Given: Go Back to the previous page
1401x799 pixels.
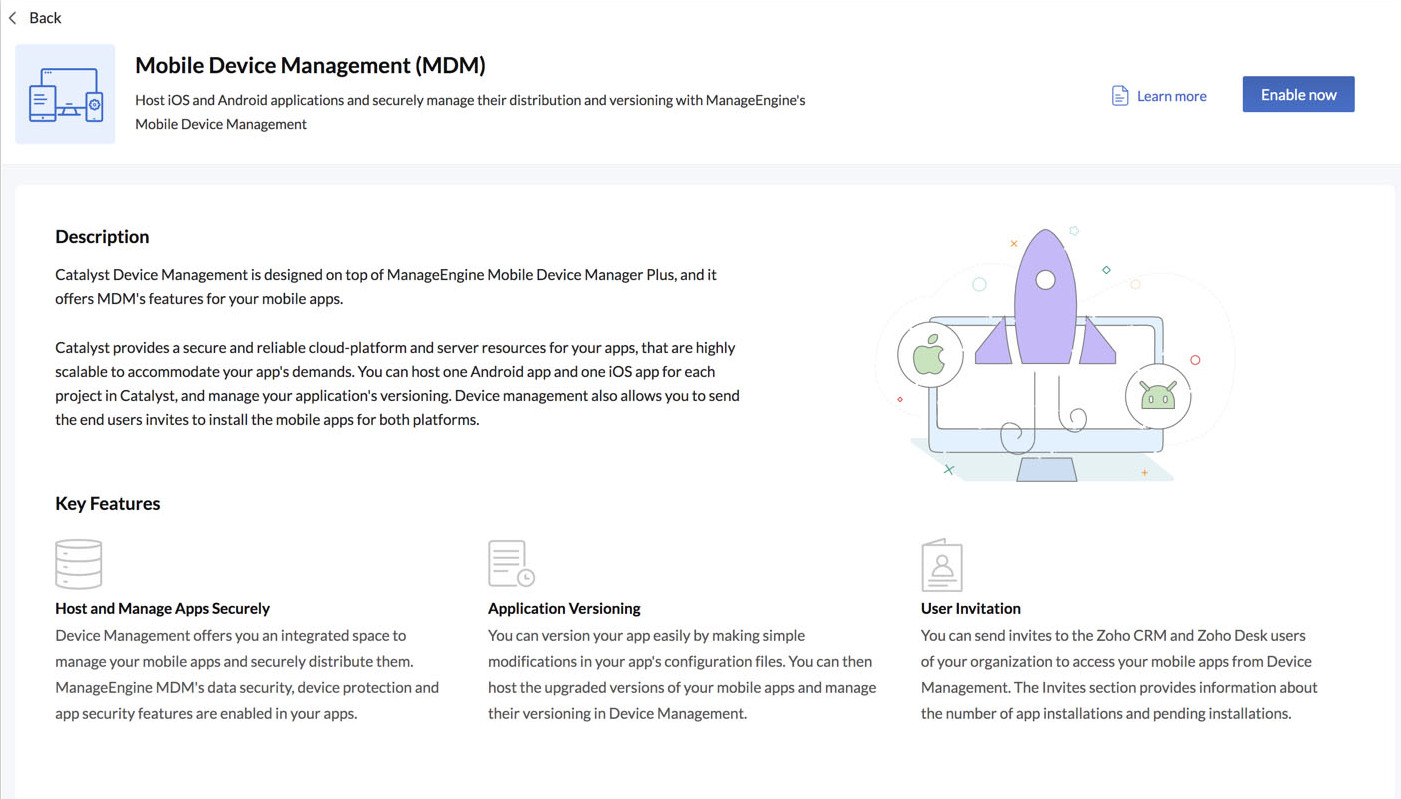Looking at the screenshot, I should pyautogui.click(x=45, y=18).
